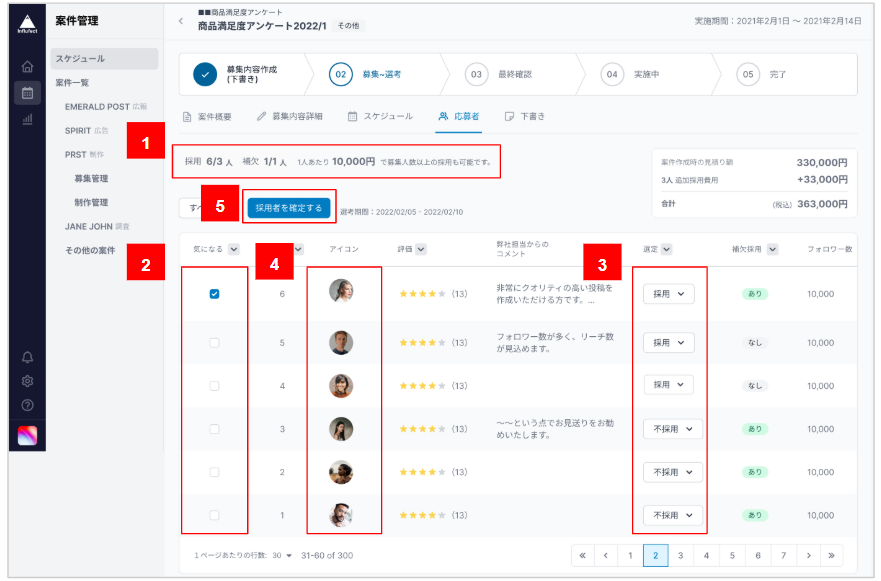
Task: Go to previous page arrow
Action: coord(606,556)
